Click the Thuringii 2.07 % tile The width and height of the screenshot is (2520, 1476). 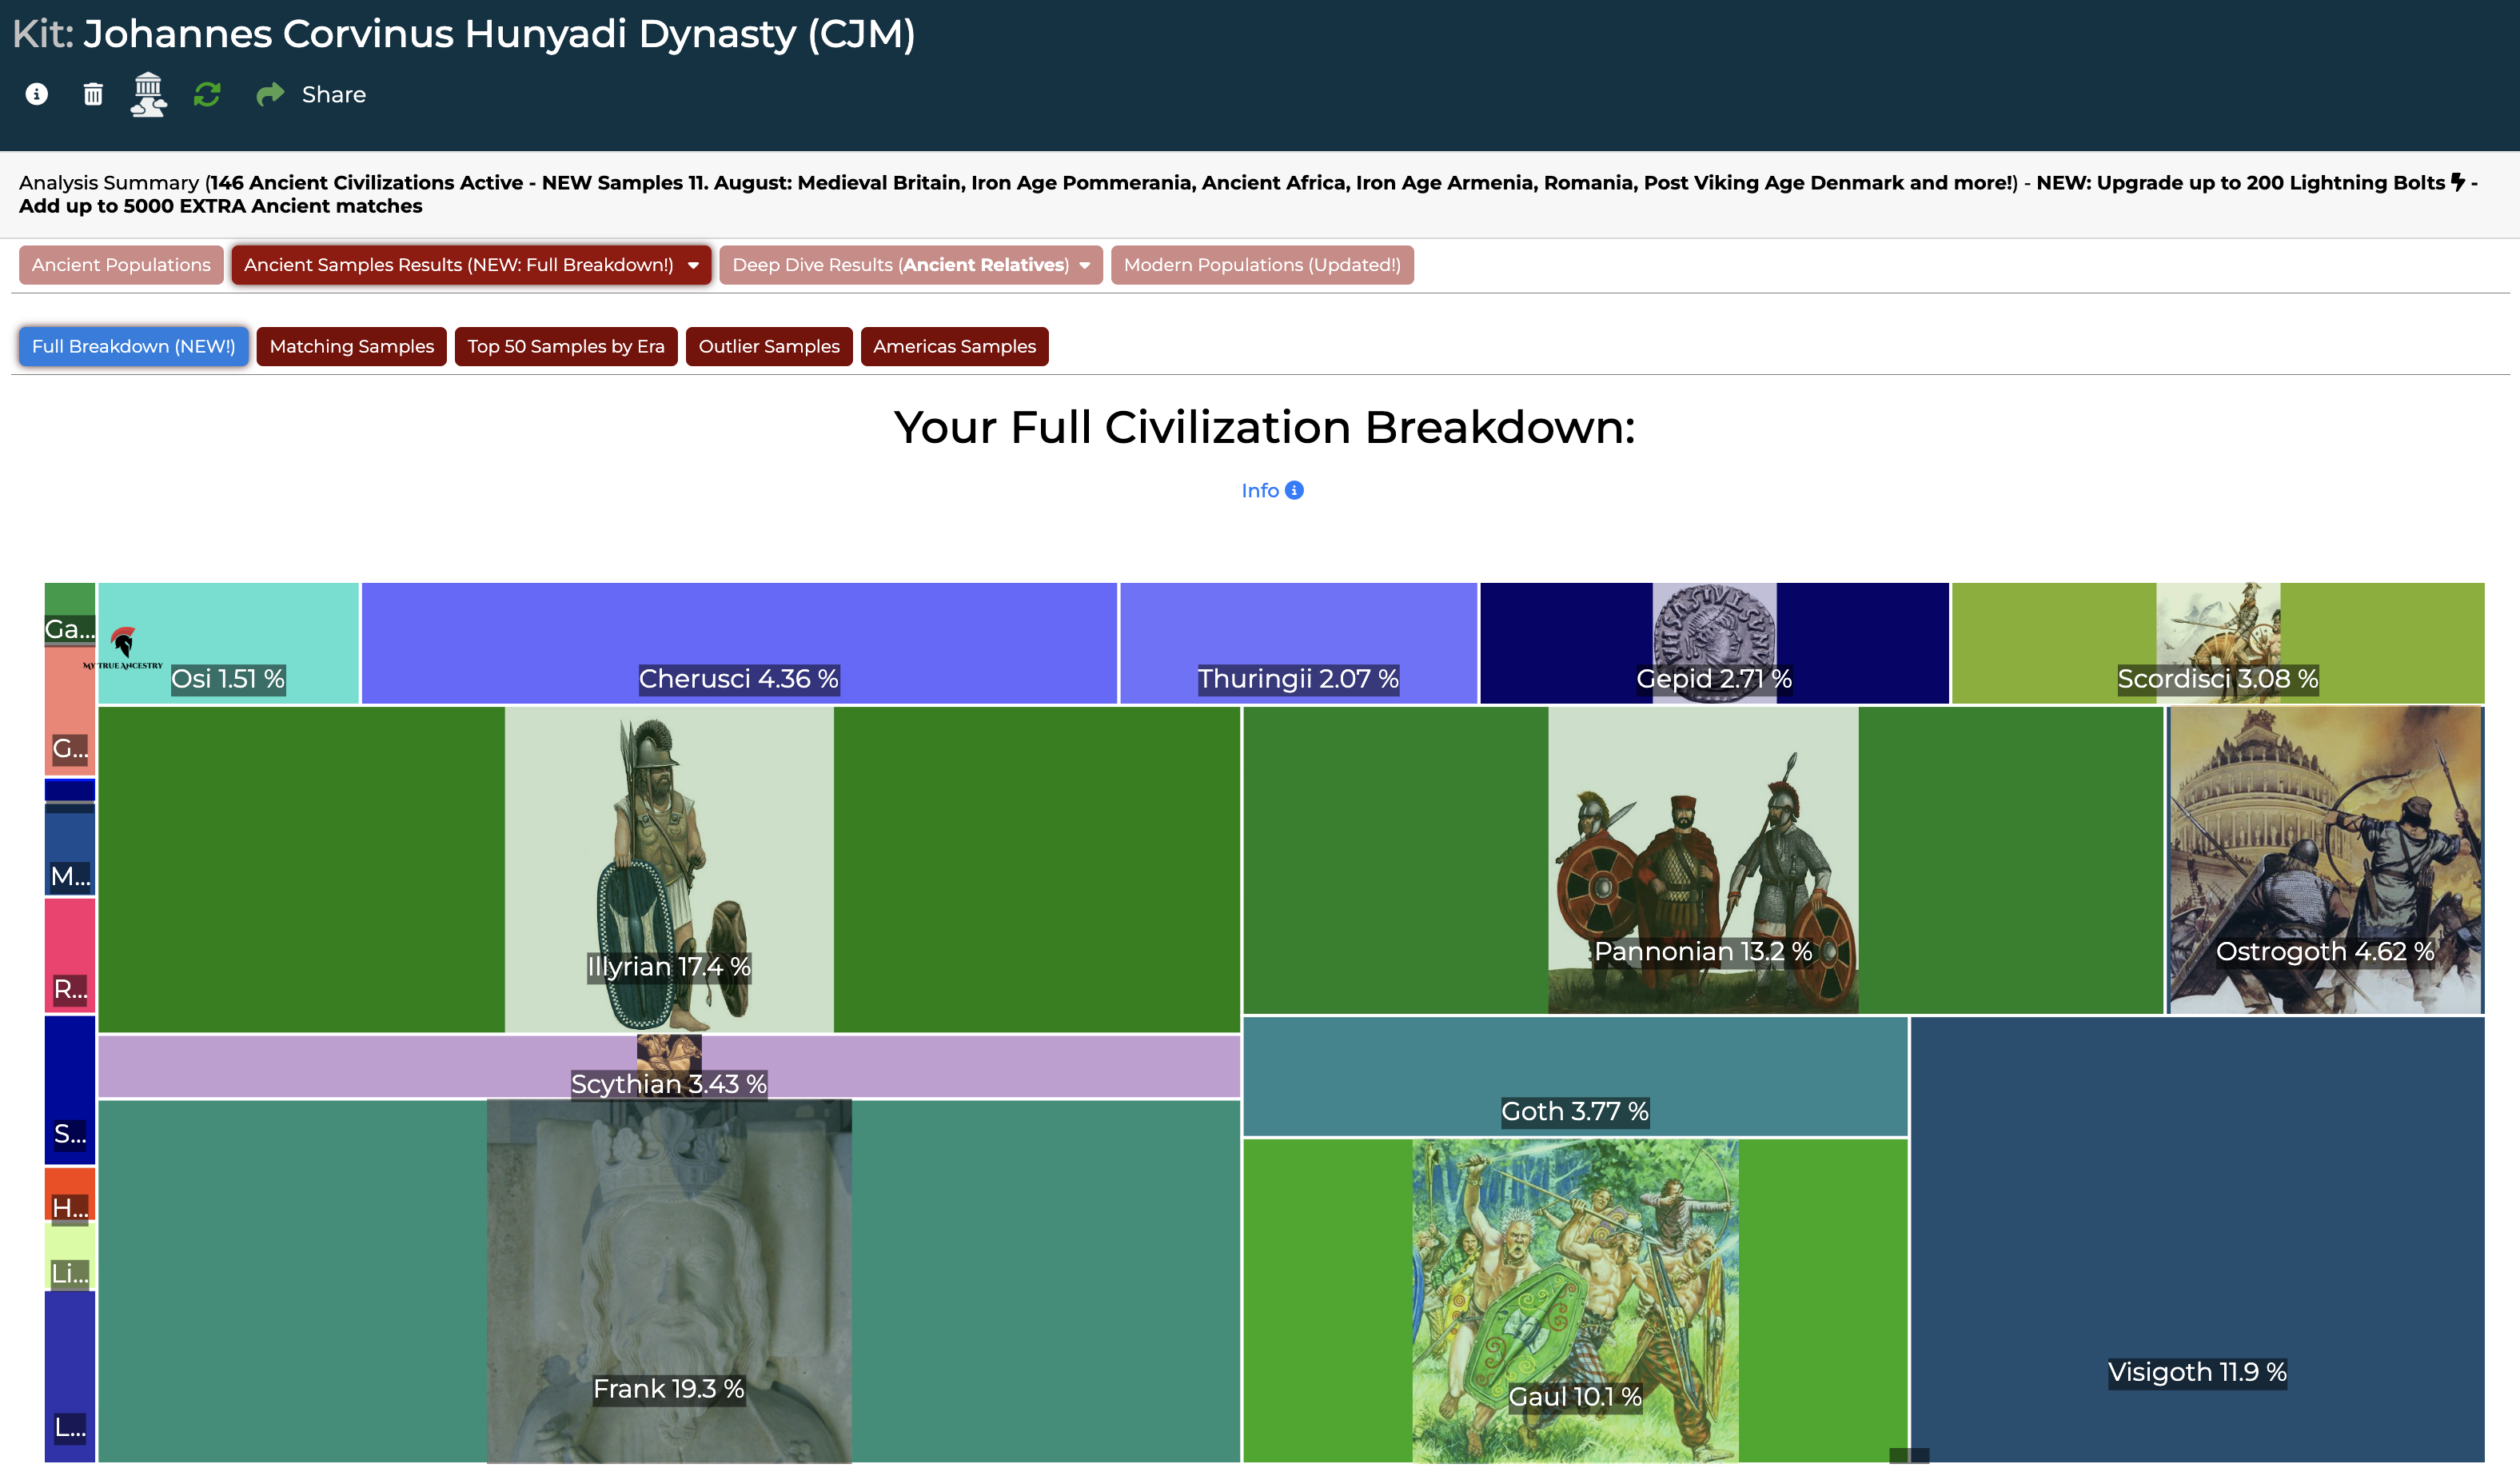pyautogui.click(x=1298, y=643)
